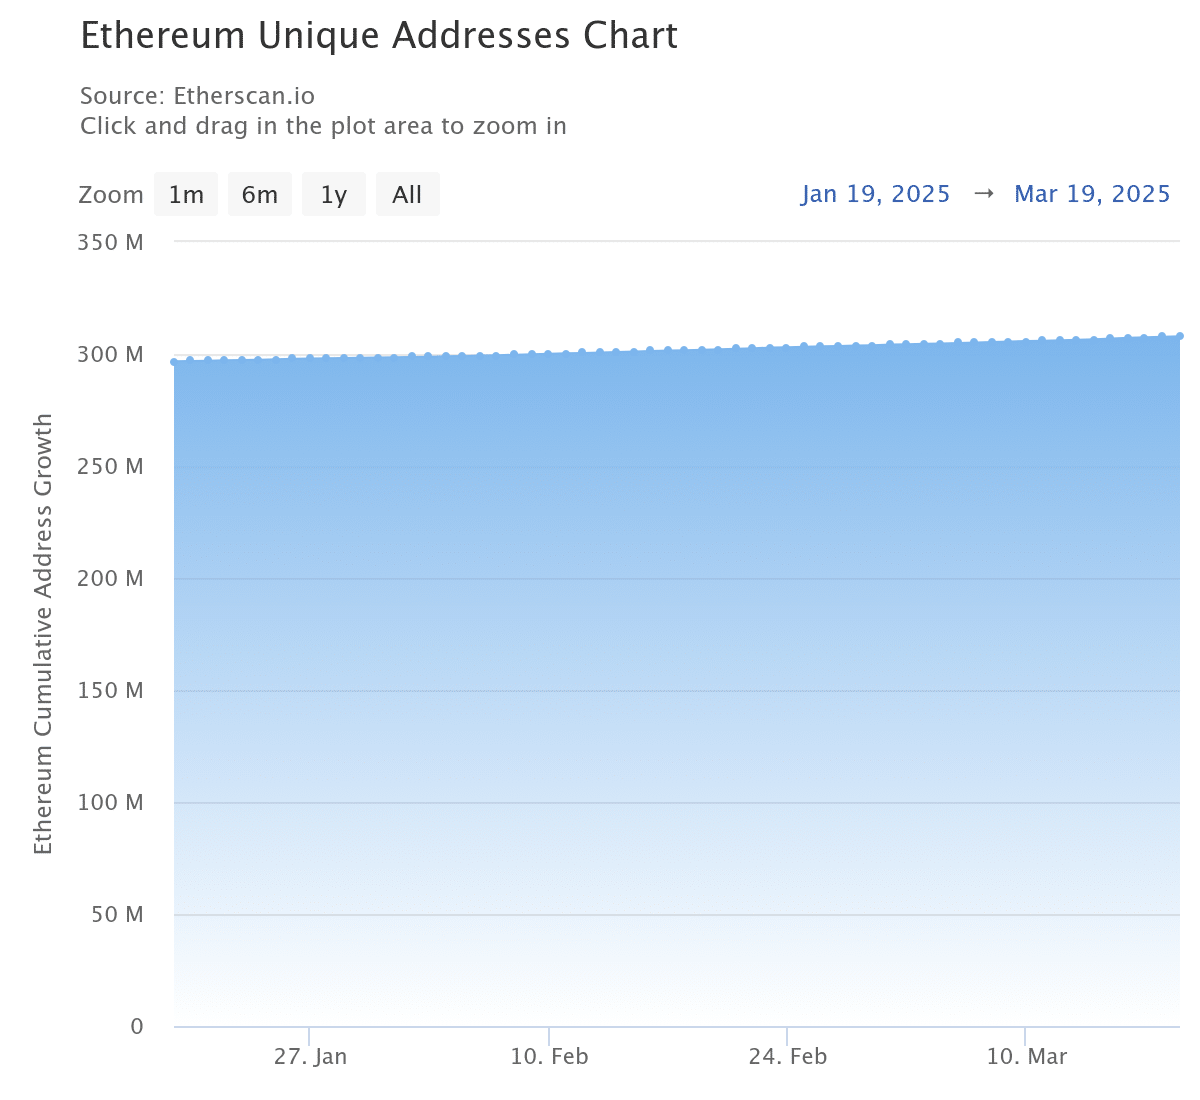Viewport: 1200px width, 1100px height.
Task: Click the 27. Jan x-axis label
Action: coord(310,1057)
